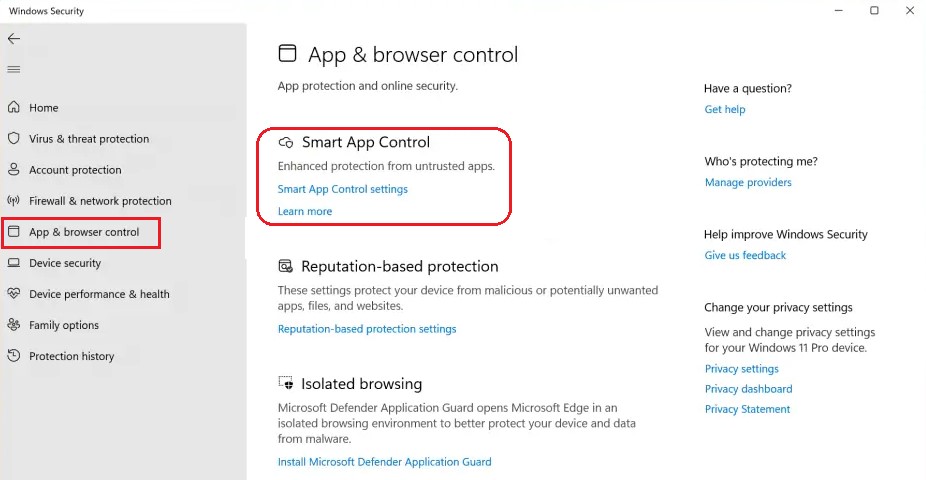
Task: Click Give us feedback link
Action: coord(745,256)
